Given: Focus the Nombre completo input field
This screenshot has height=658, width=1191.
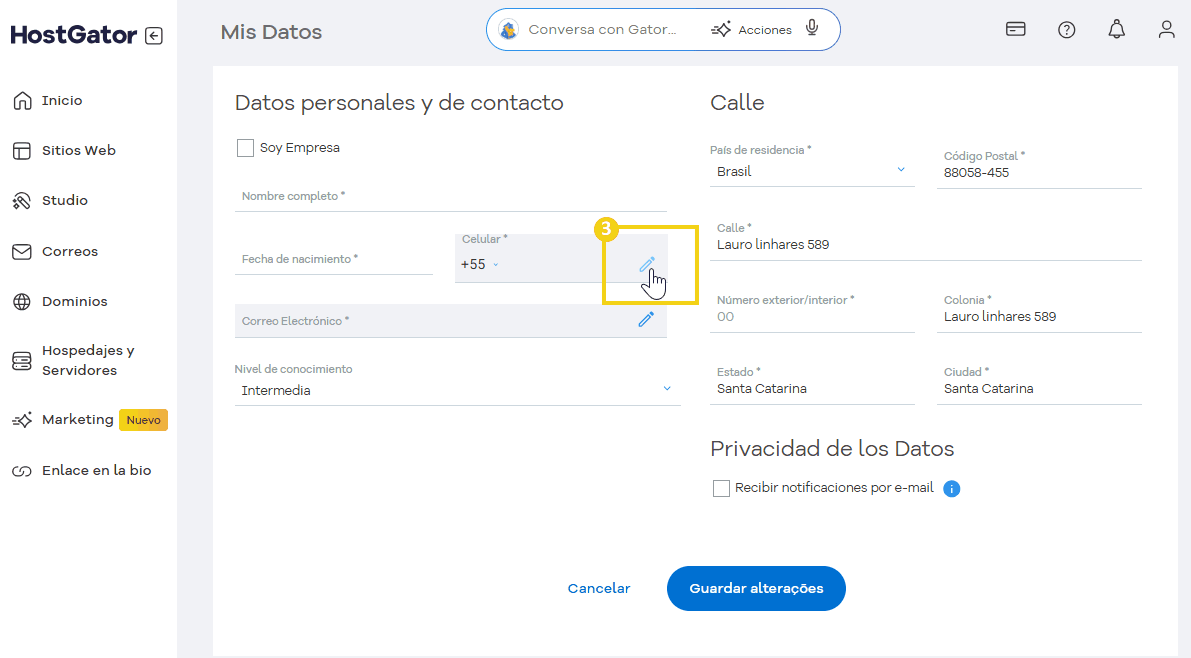Looking at the screenshot, I should (x=450, y=197).
